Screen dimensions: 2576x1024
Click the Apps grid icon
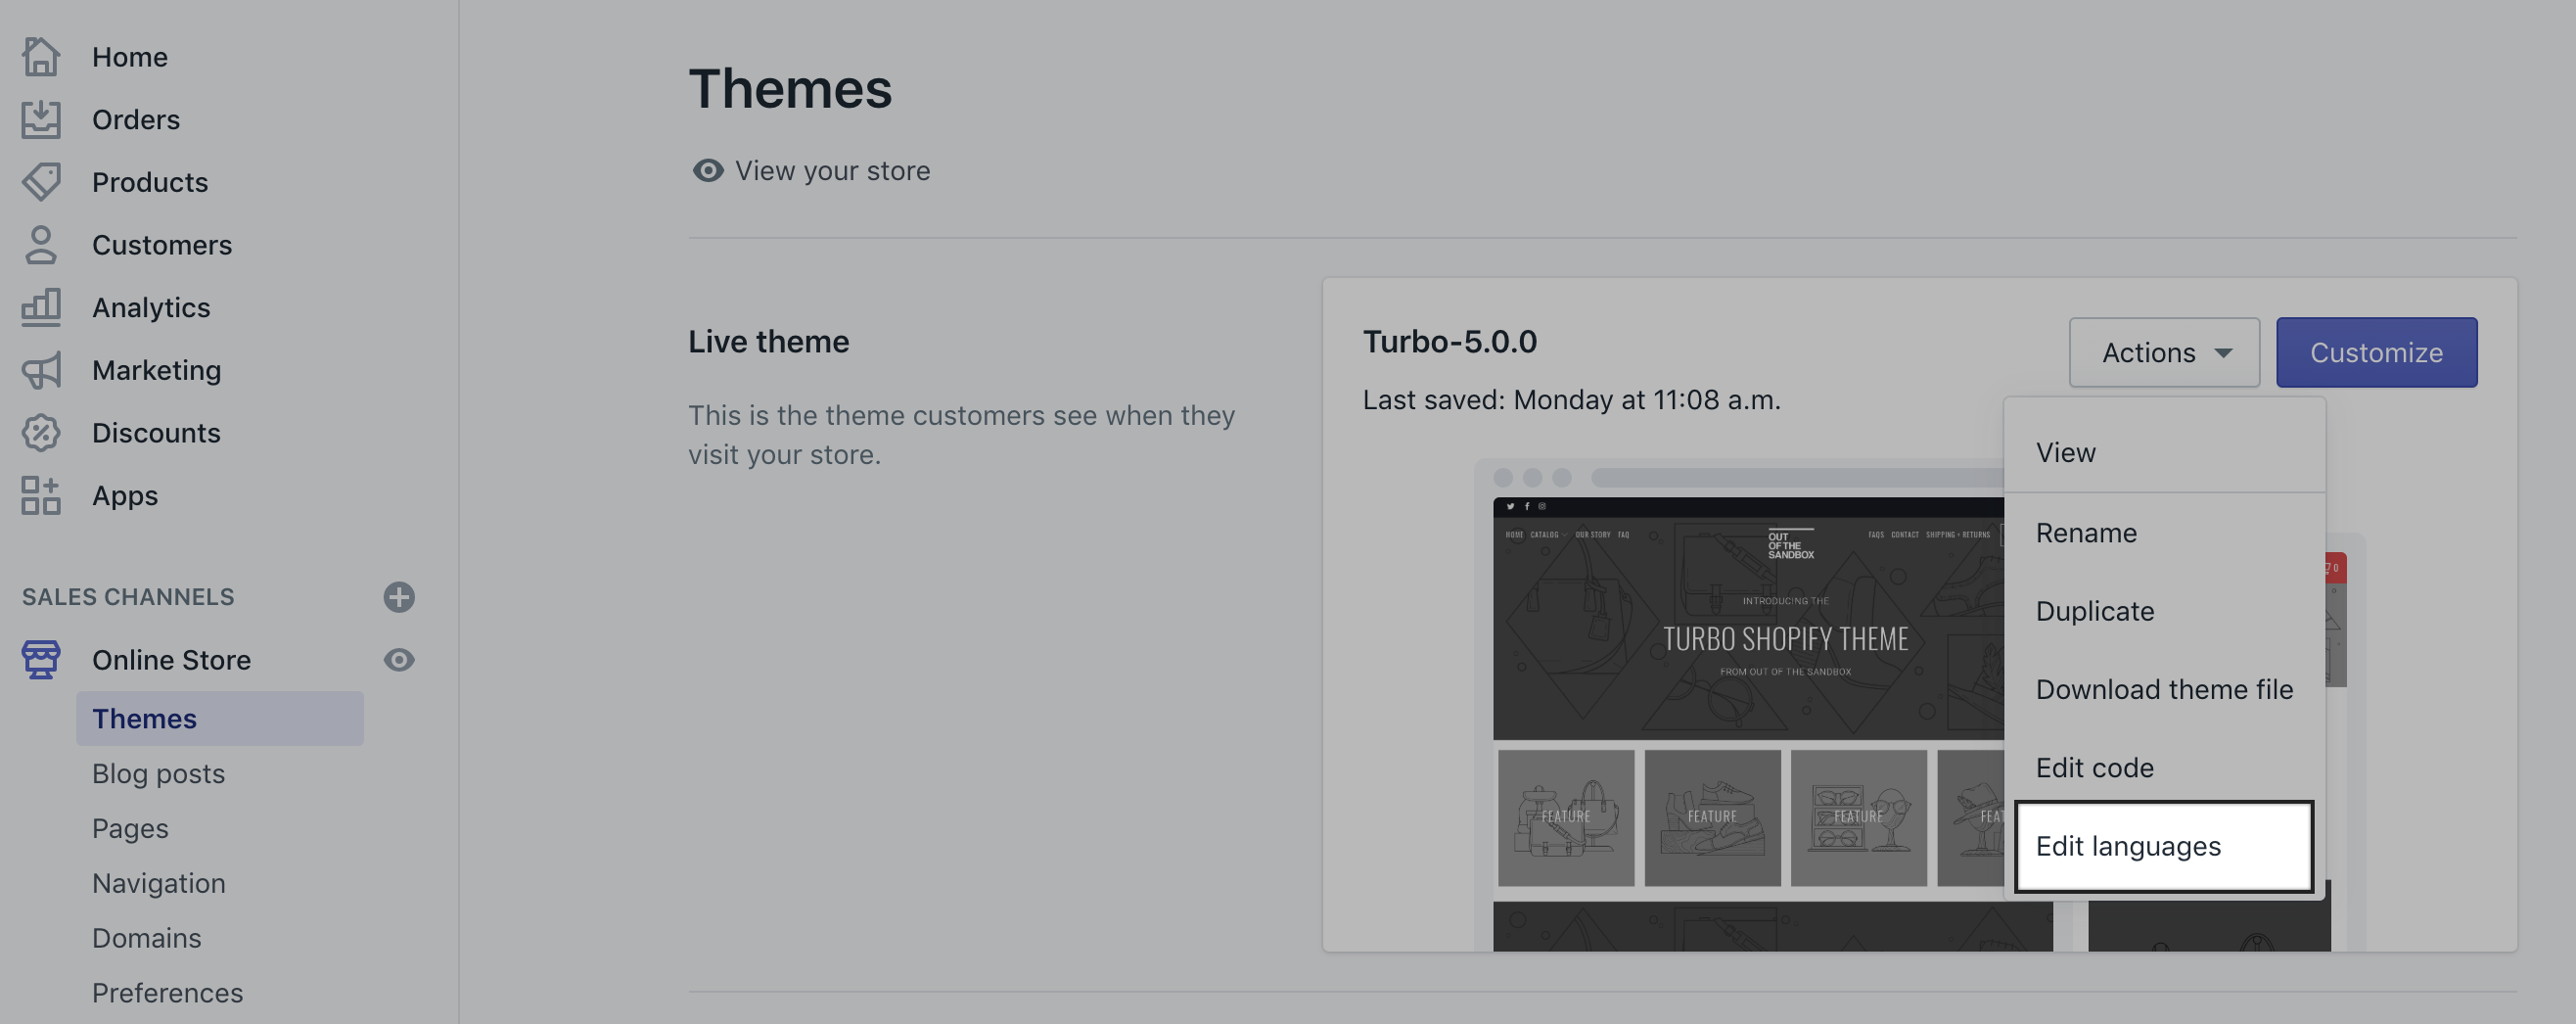41,495
